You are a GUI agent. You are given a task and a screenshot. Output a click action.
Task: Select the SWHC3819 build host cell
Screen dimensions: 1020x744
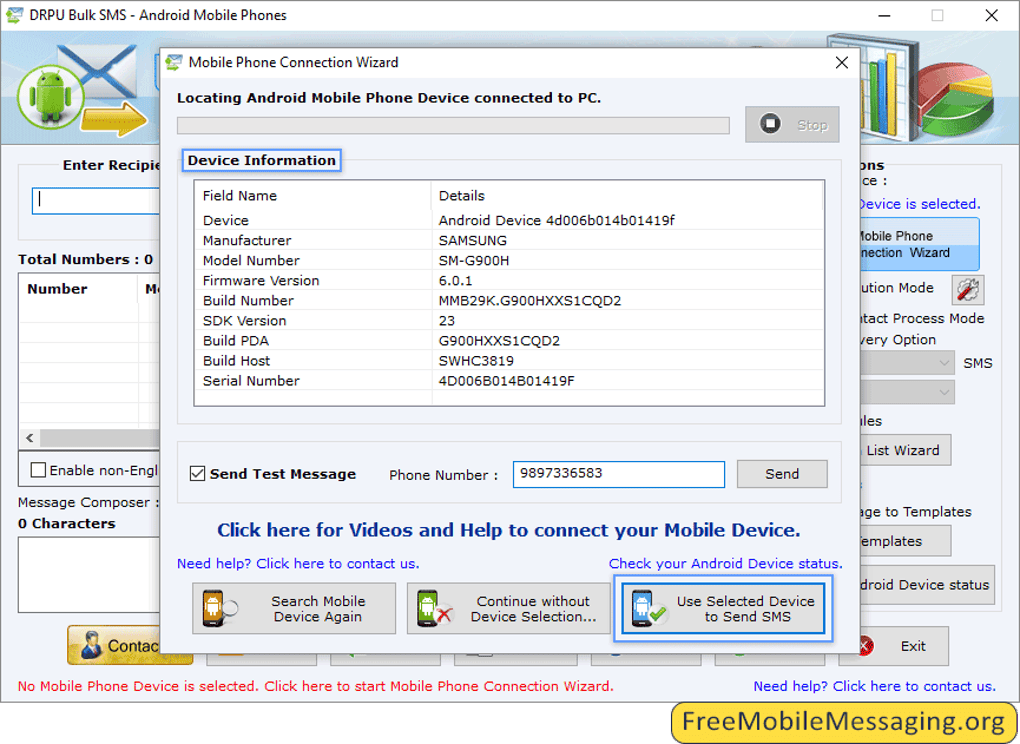click(x=476, y=361)
